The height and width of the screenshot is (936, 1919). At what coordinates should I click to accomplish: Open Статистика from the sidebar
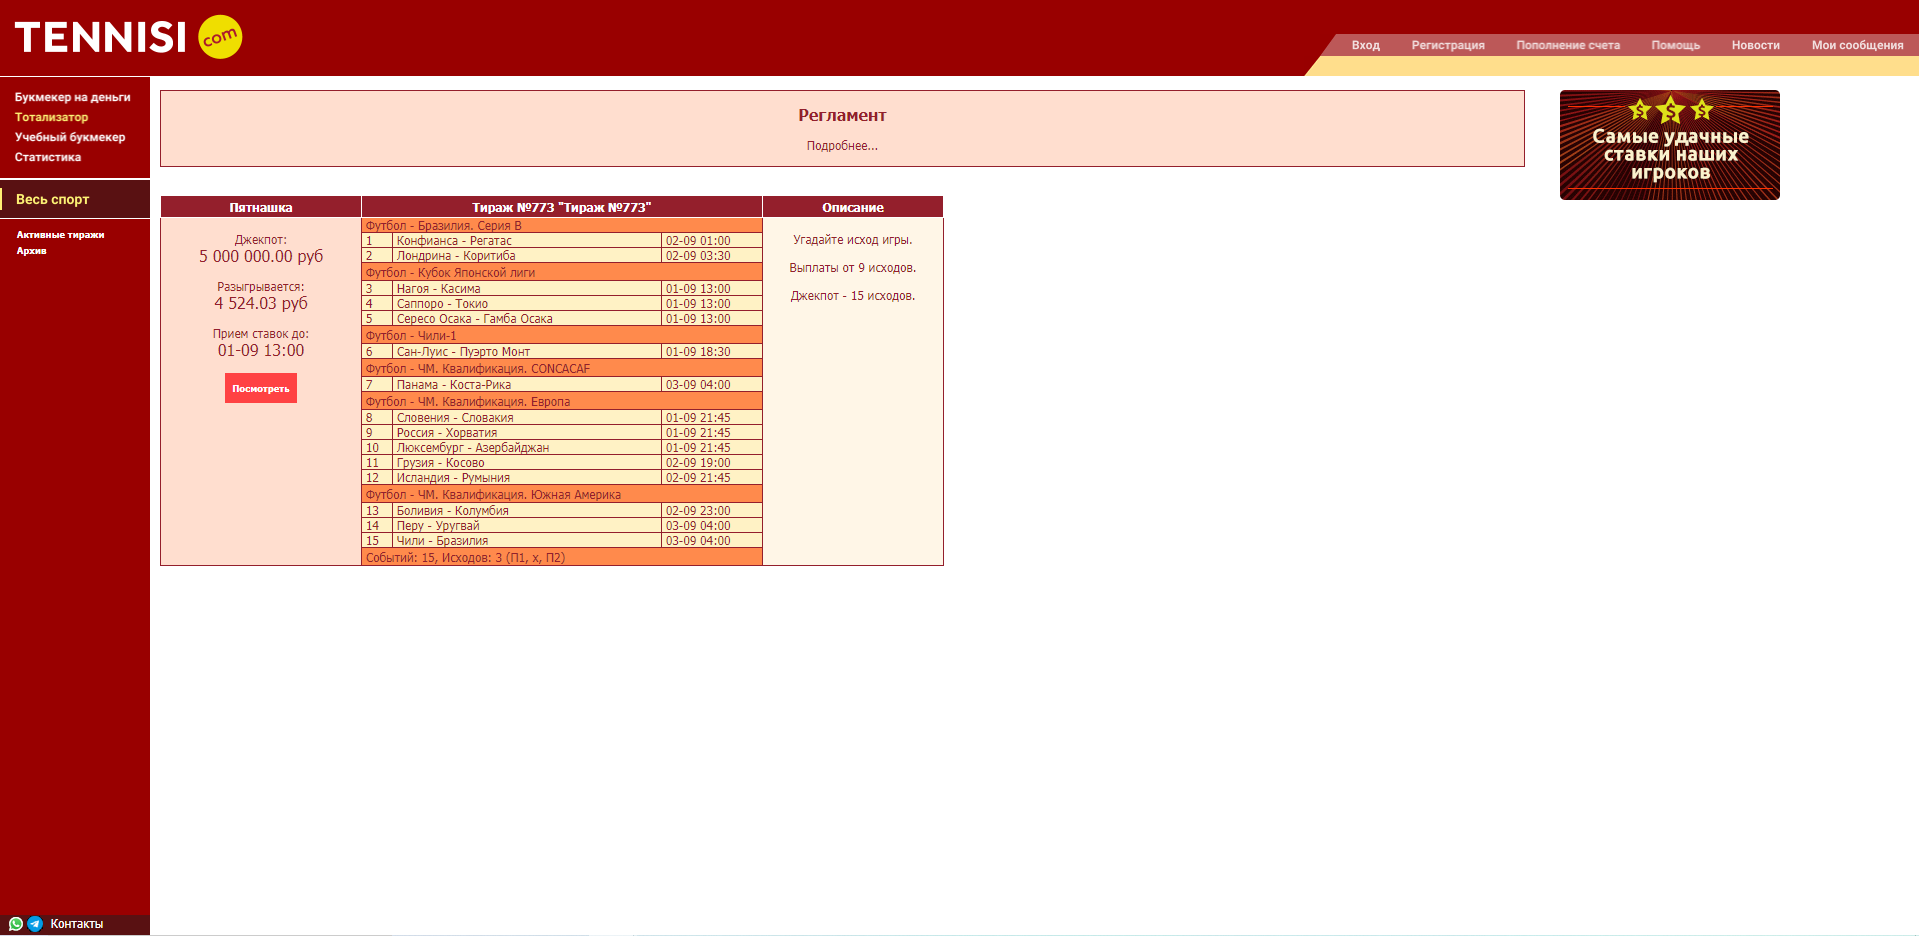click(x=48, y=157)
